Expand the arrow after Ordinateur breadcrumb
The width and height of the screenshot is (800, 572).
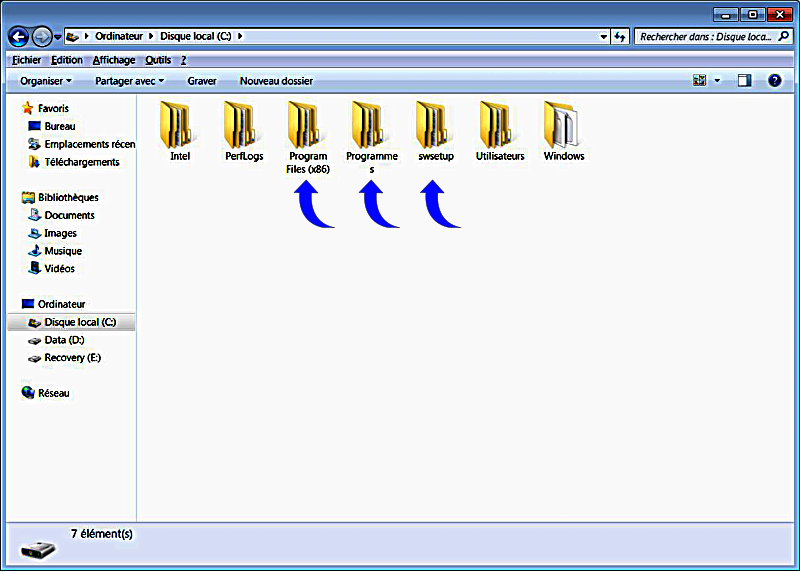151,36
